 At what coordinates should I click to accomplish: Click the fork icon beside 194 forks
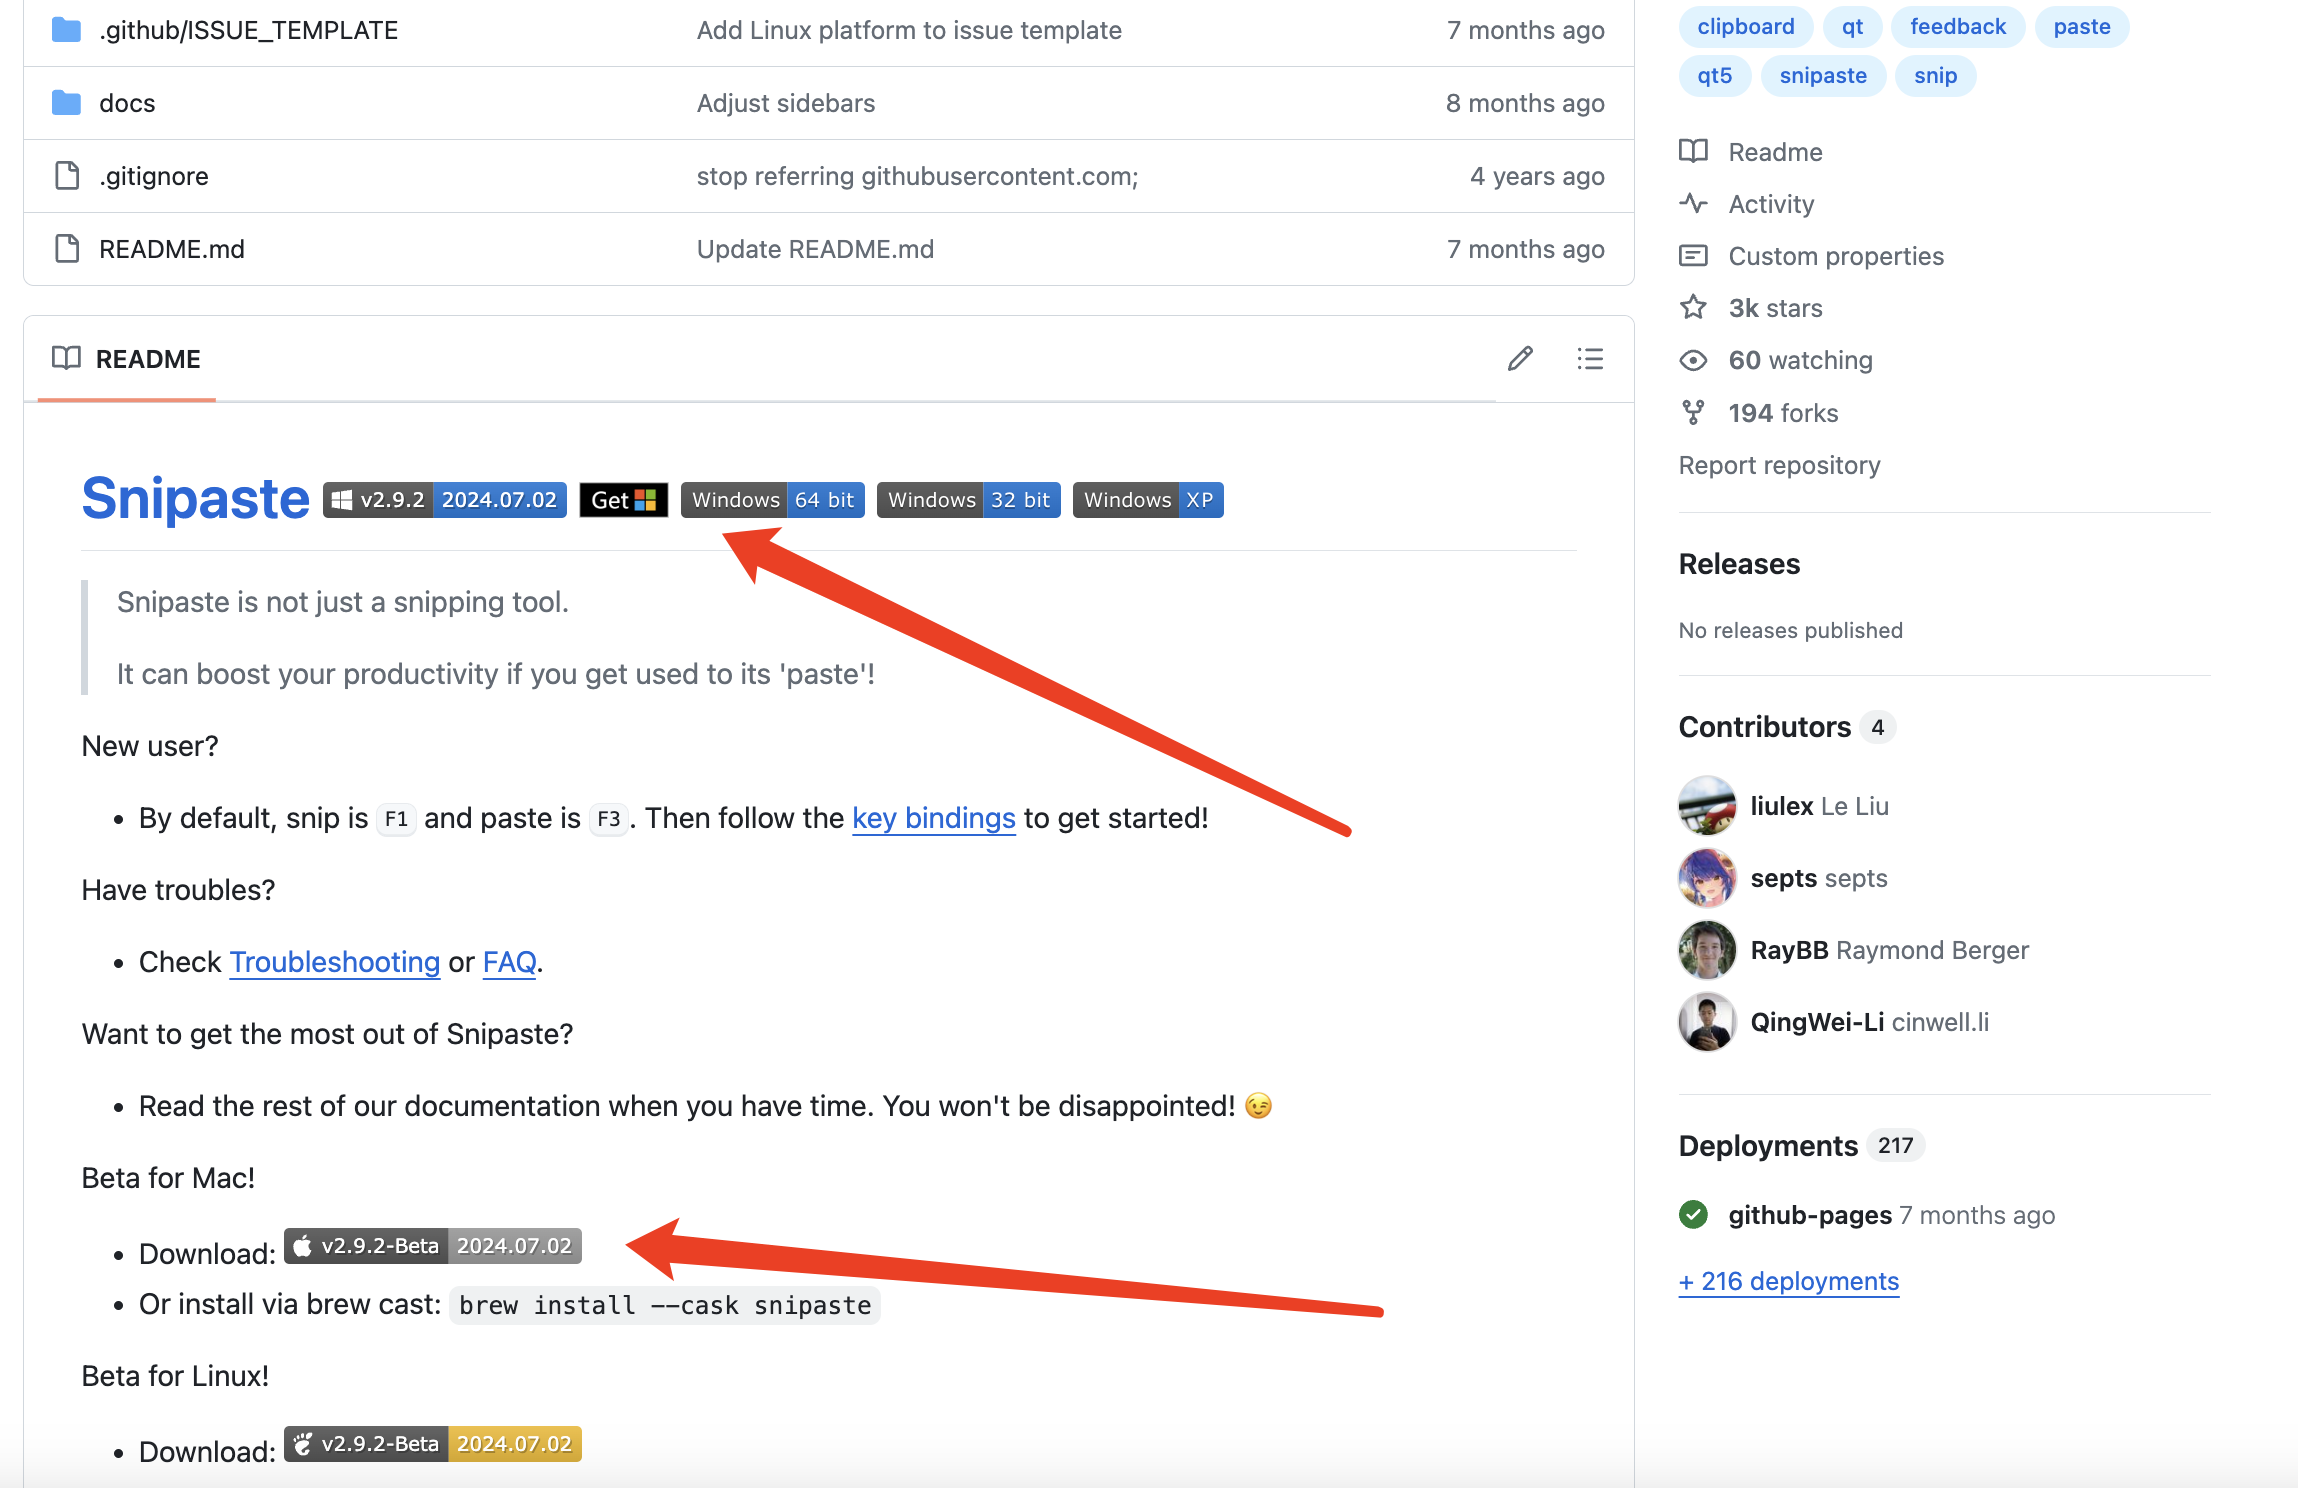[1693, 413]
